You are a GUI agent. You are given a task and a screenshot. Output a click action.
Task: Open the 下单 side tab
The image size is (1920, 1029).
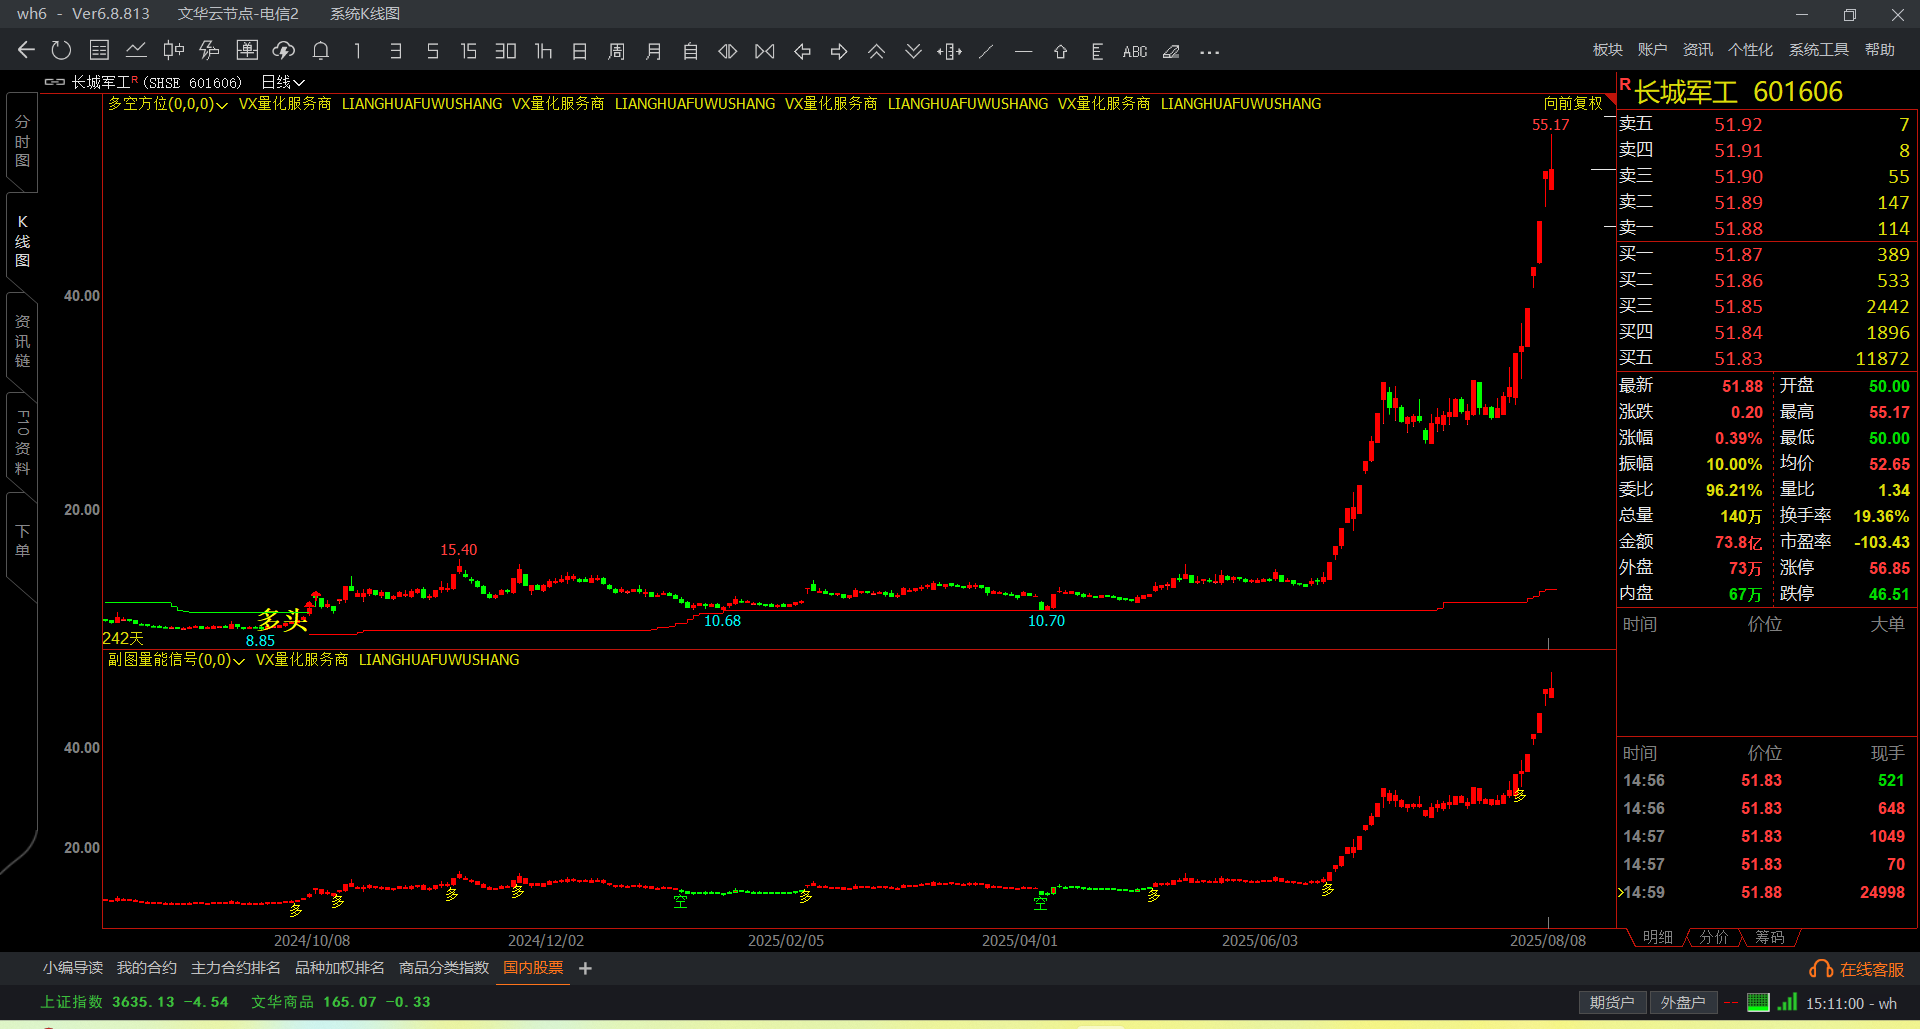(22, 541)
